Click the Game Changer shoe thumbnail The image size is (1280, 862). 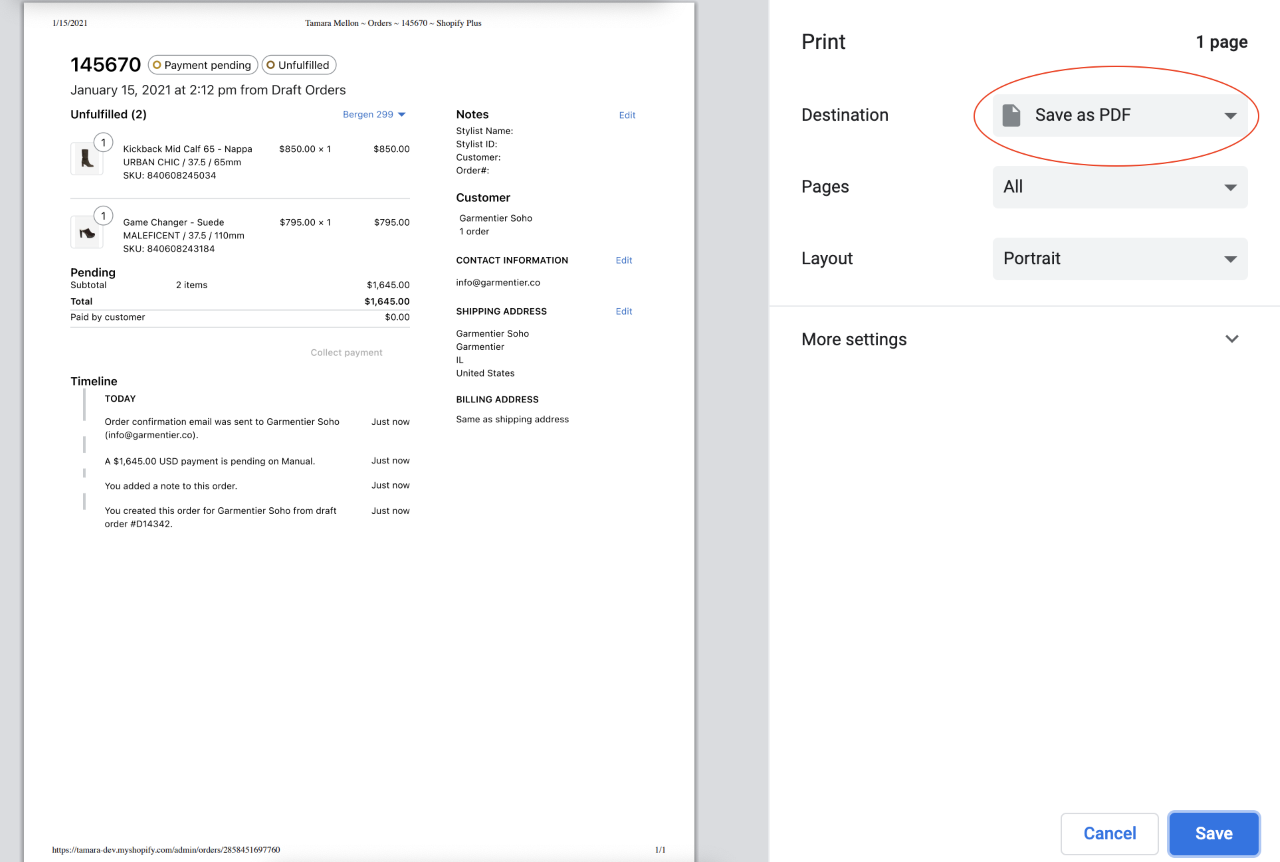[86, 232]
